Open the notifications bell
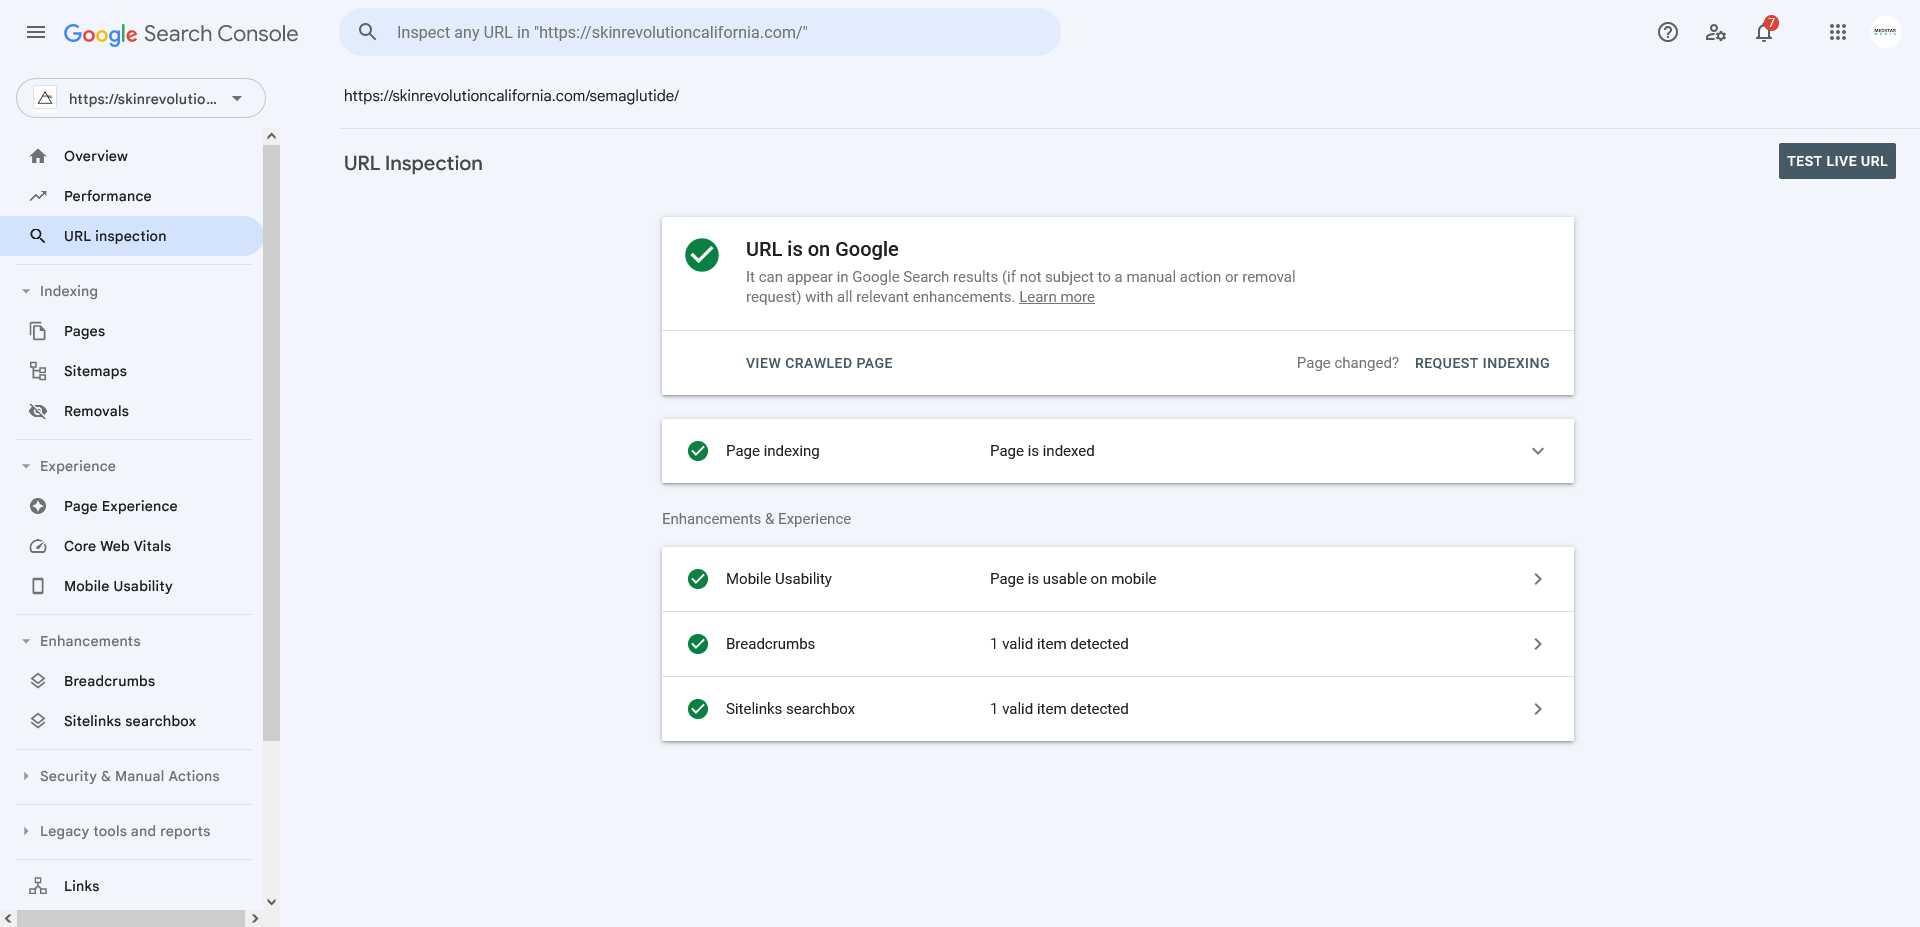The height and width of the screenshot is (927, 1920). tap(1764, 32)
